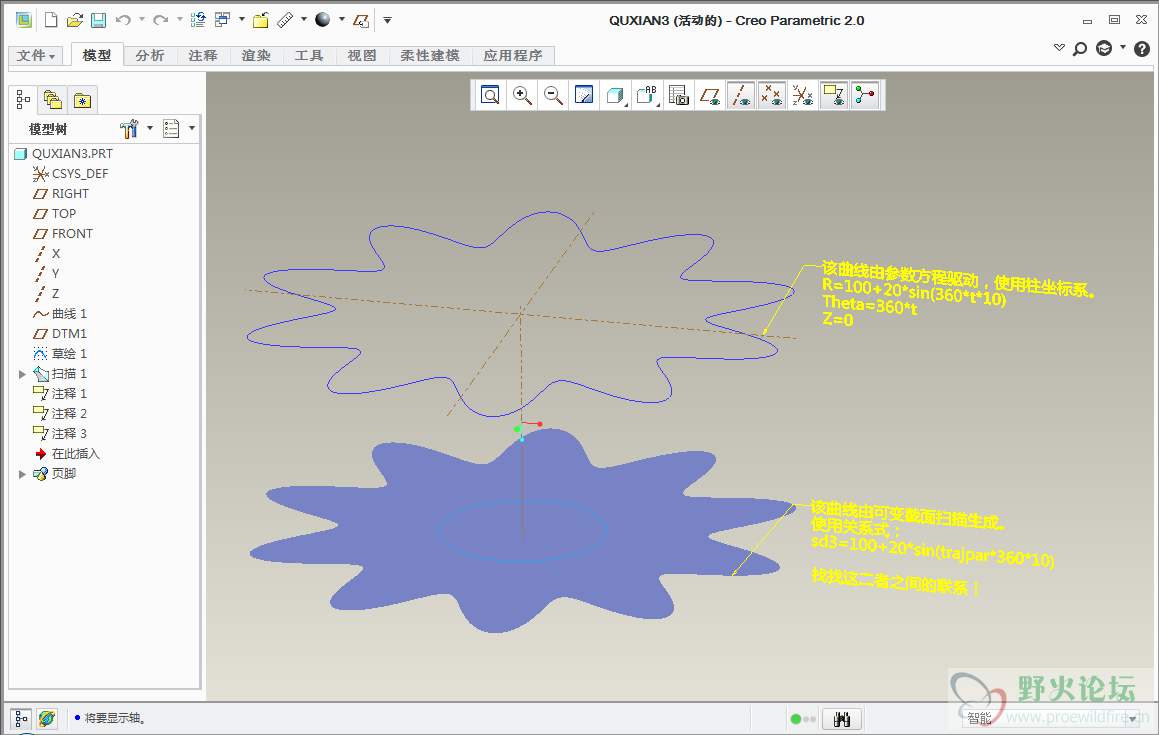The width and height of the screenshot is (1159, 735).
Task: Click the Save file icon
Action: (x=98, y=20)
